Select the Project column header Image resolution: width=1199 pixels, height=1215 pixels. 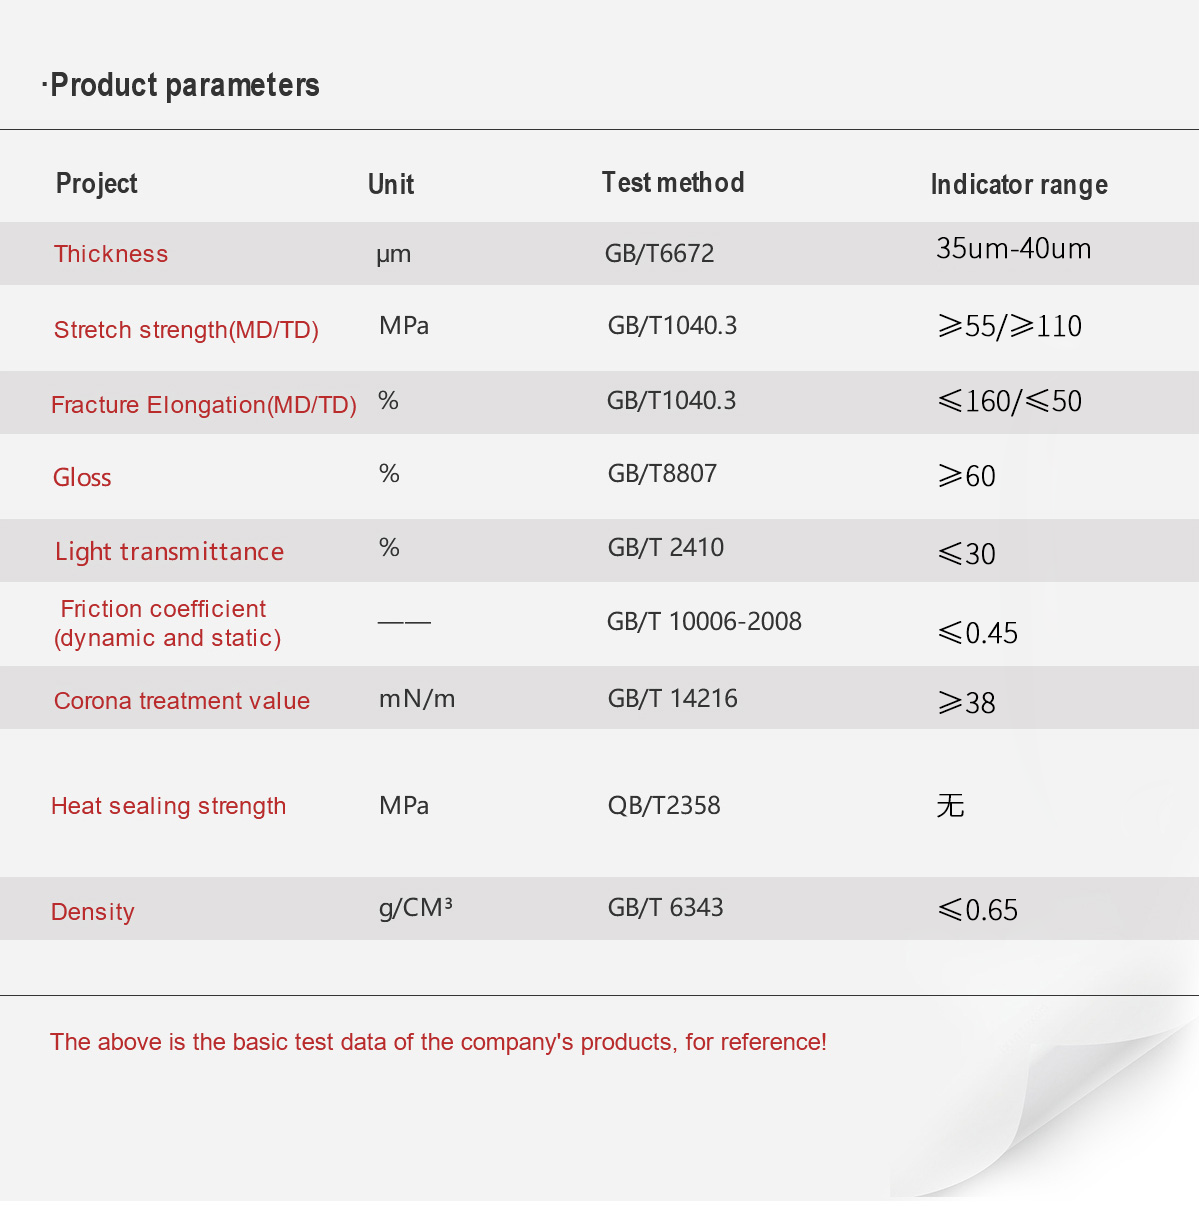(x=97, y=184)
